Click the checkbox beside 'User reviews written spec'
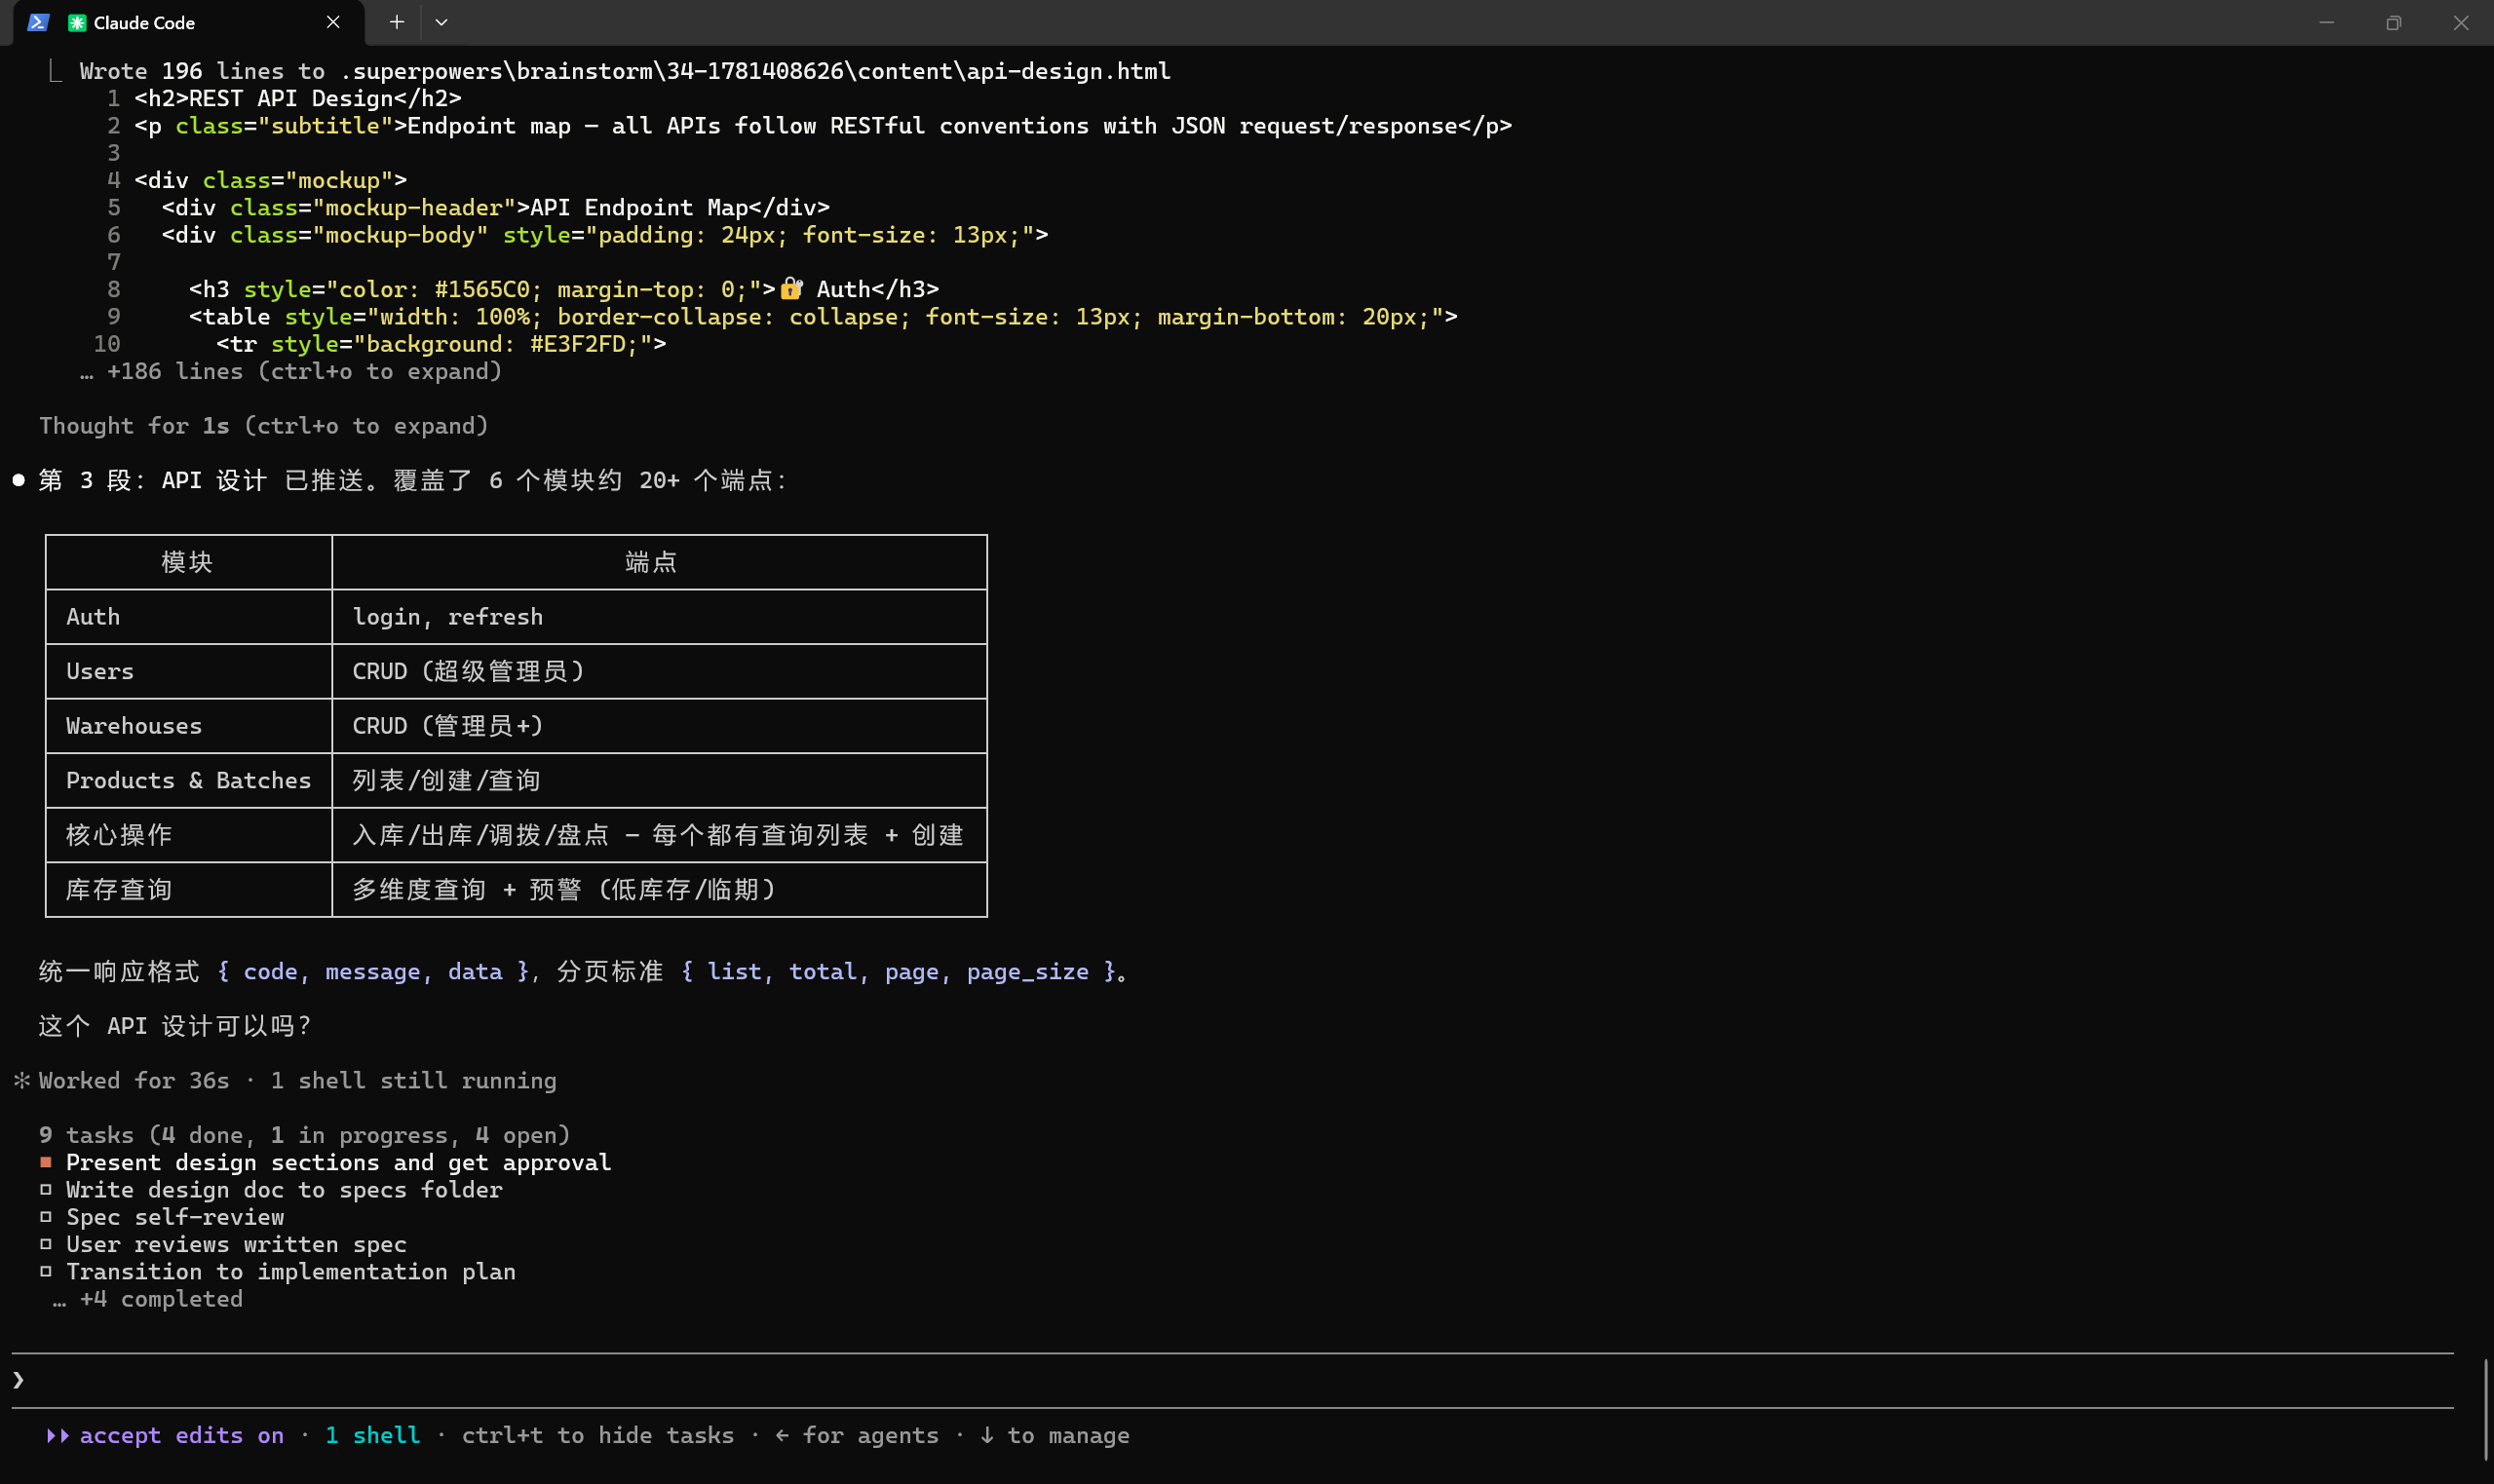 [46, 1244]
